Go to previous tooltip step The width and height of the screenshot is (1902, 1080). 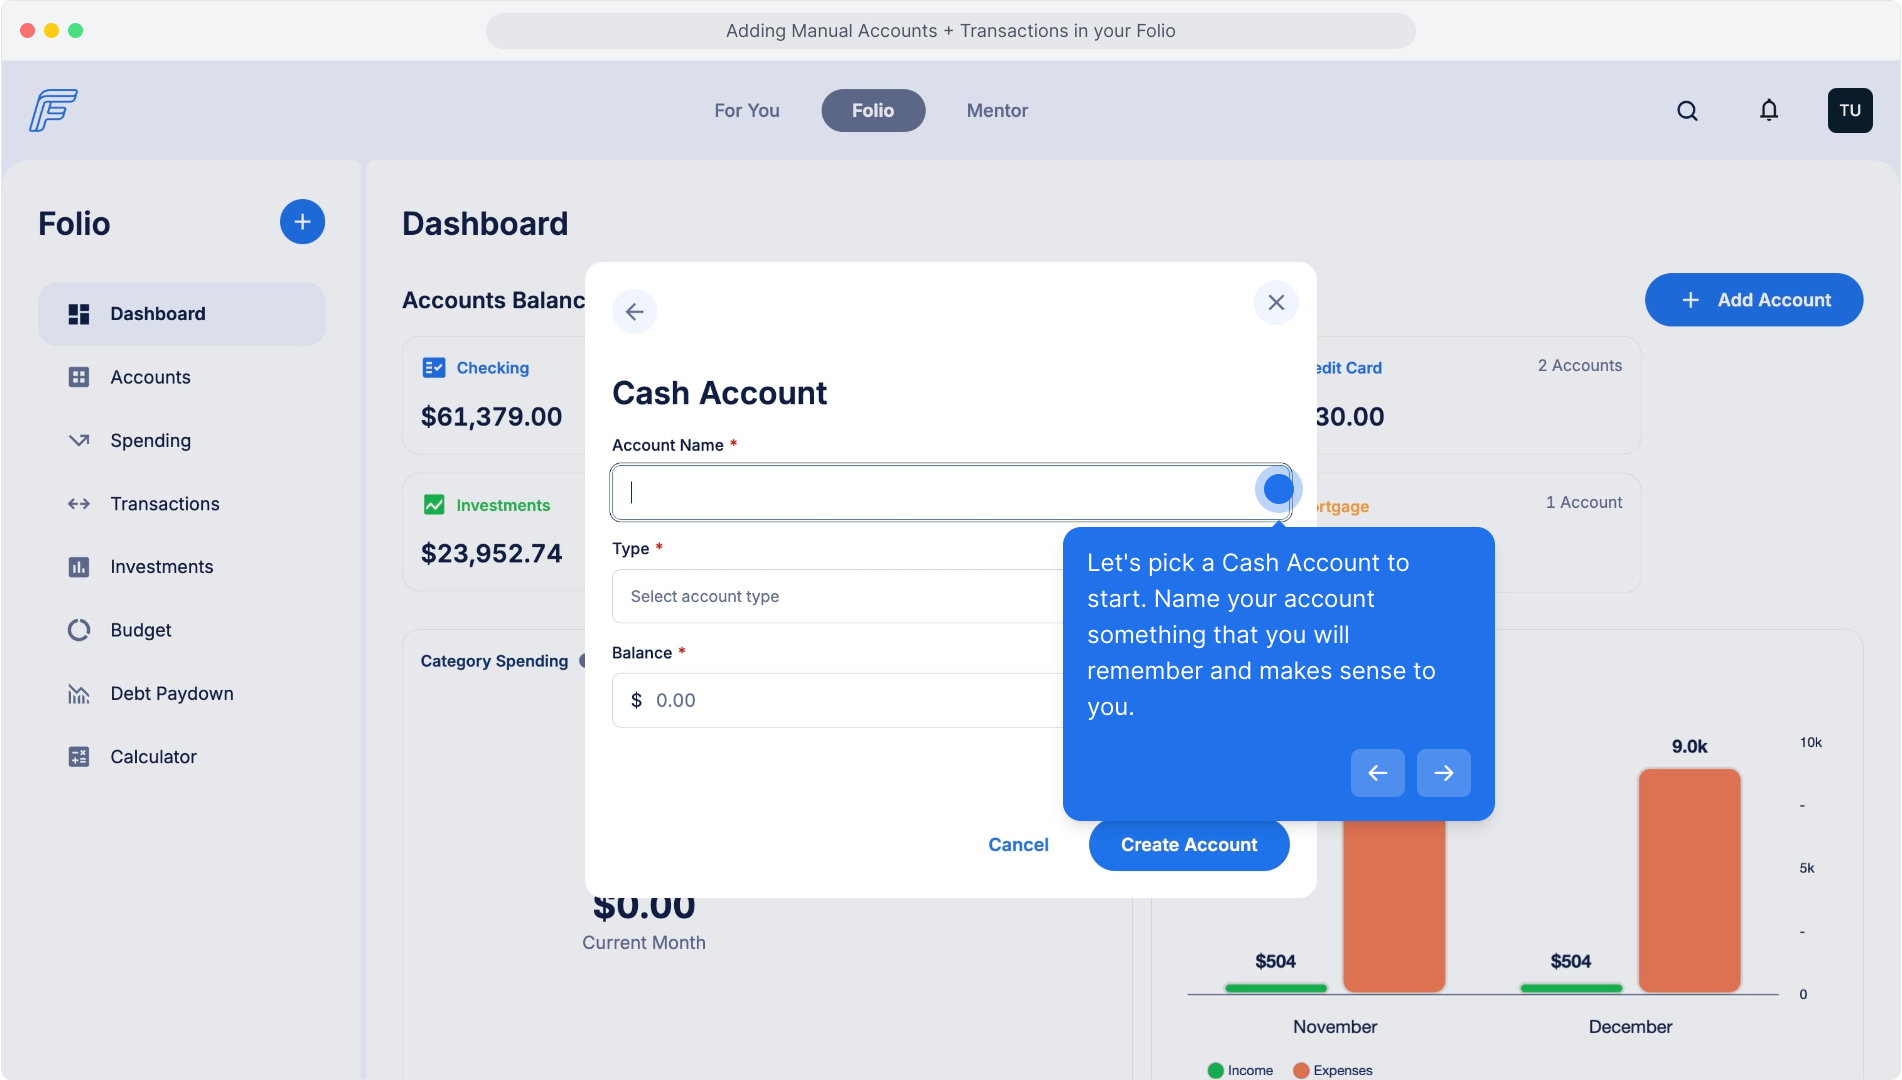point(1378,773)
